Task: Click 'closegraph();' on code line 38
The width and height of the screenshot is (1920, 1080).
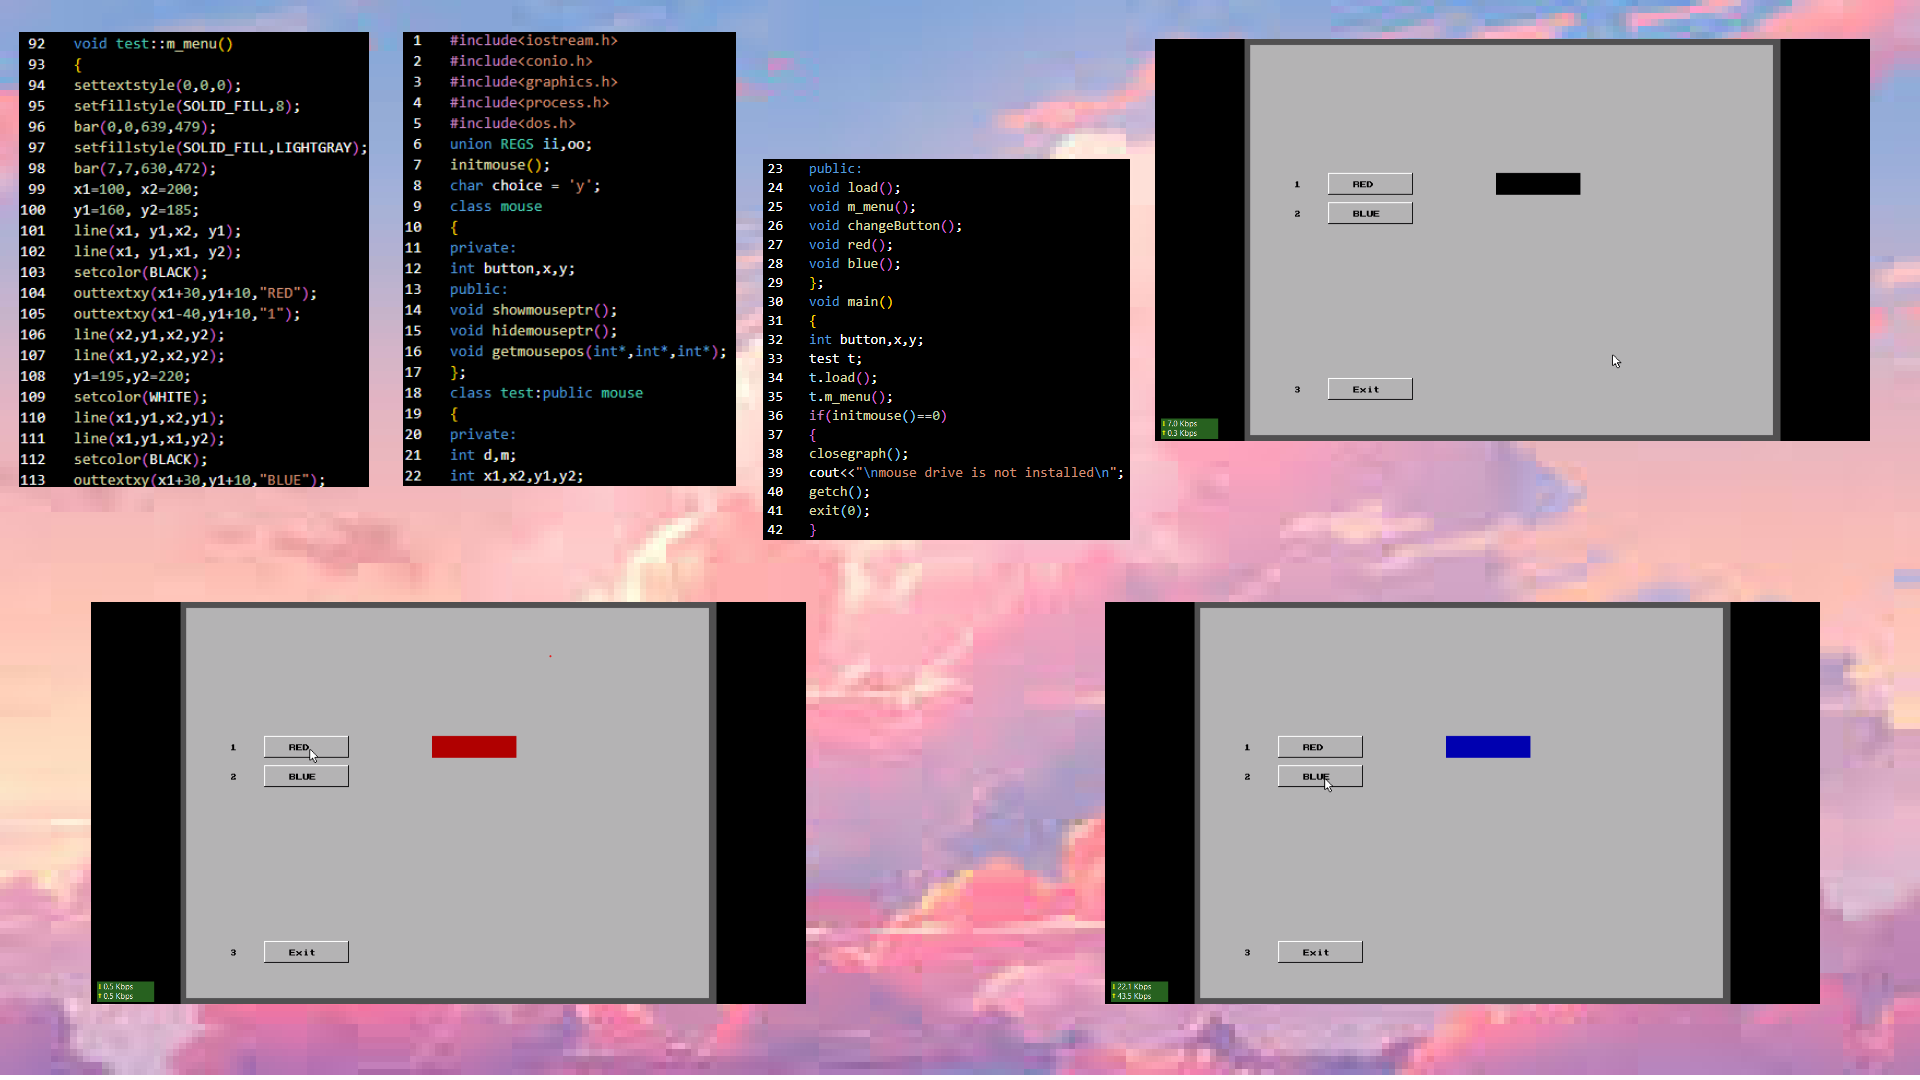Action: [858, 454]
